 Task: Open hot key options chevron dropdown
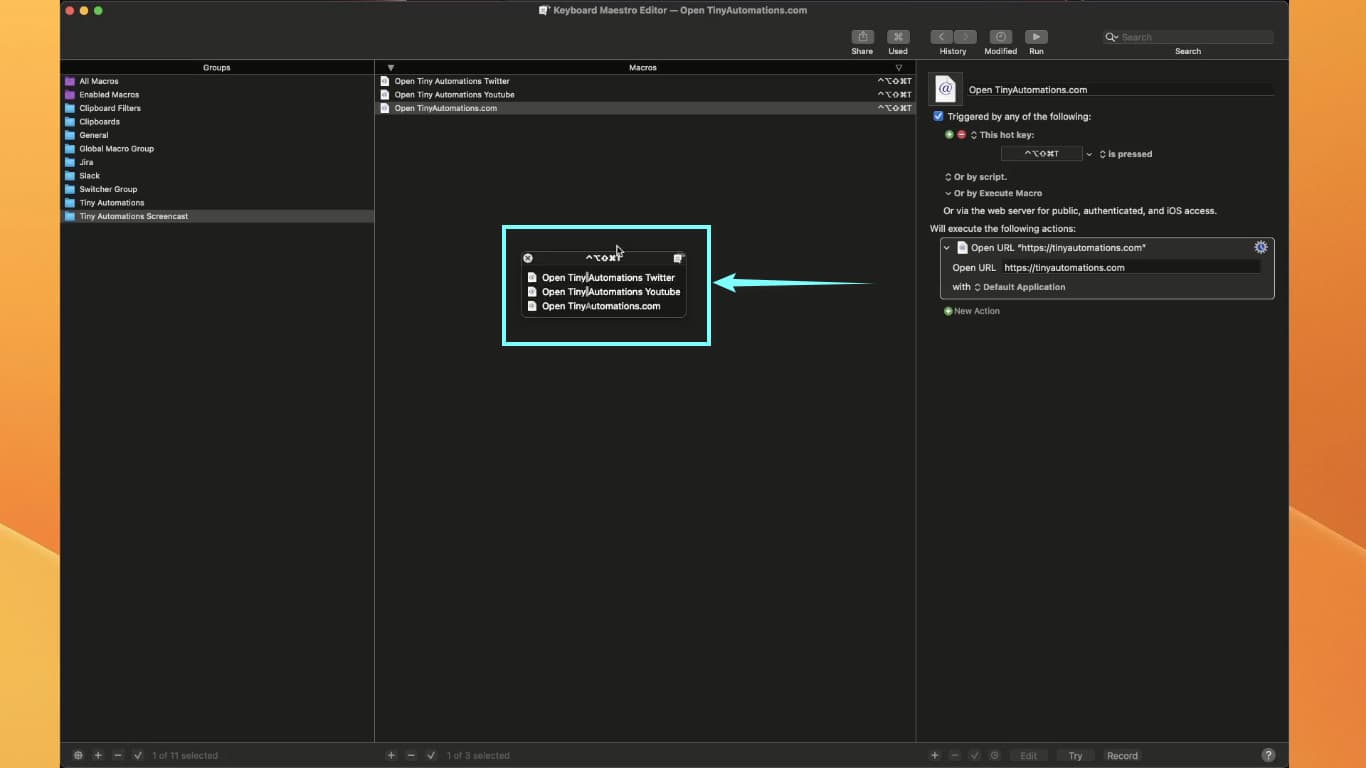(1089, 154)
